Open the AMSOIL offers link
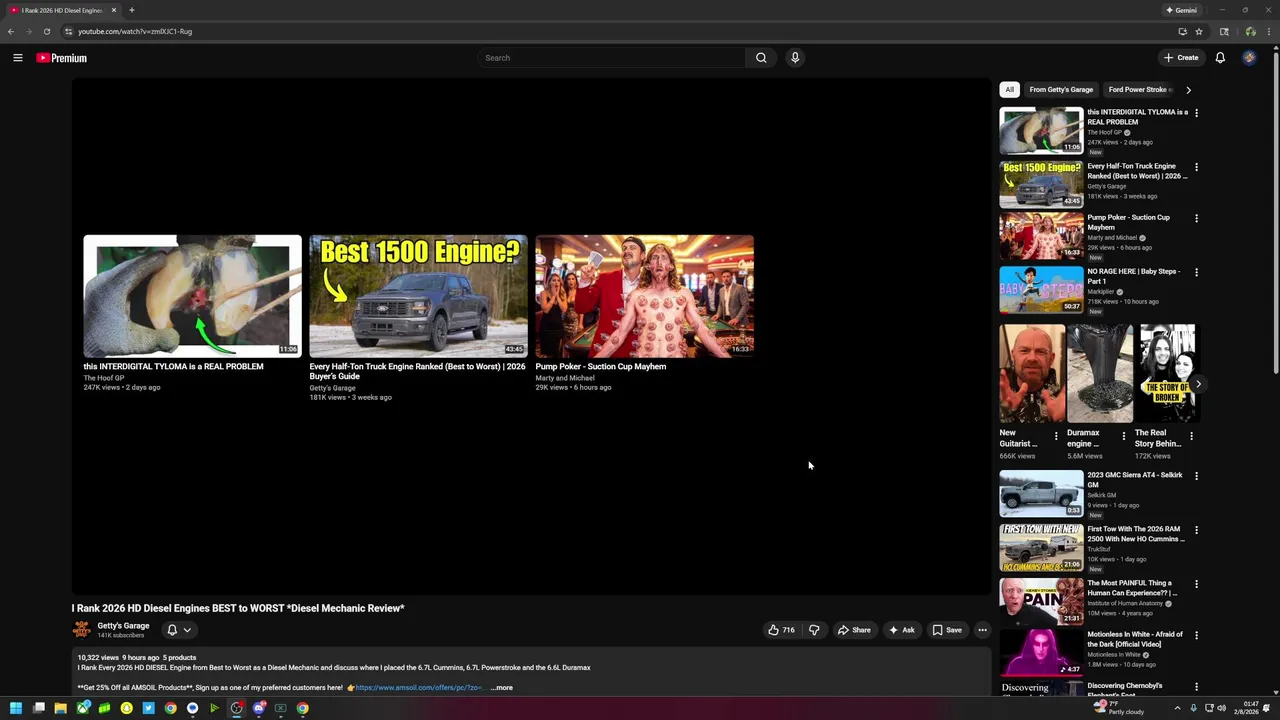 tap(419, 688)
